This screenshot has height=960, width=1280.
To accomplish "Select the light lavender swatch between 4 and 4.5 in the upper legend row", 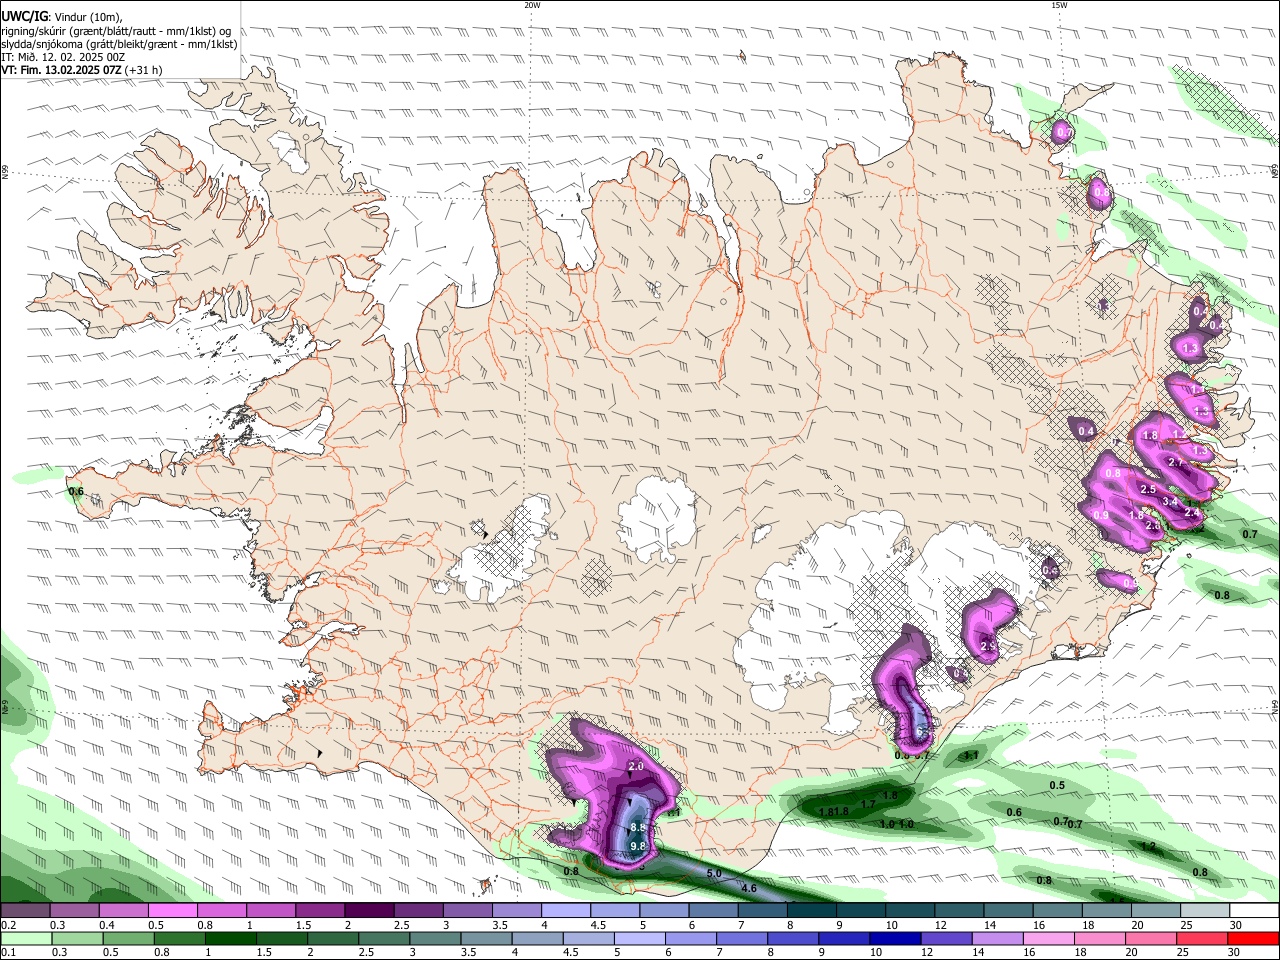I will click(x=566, y=910).
